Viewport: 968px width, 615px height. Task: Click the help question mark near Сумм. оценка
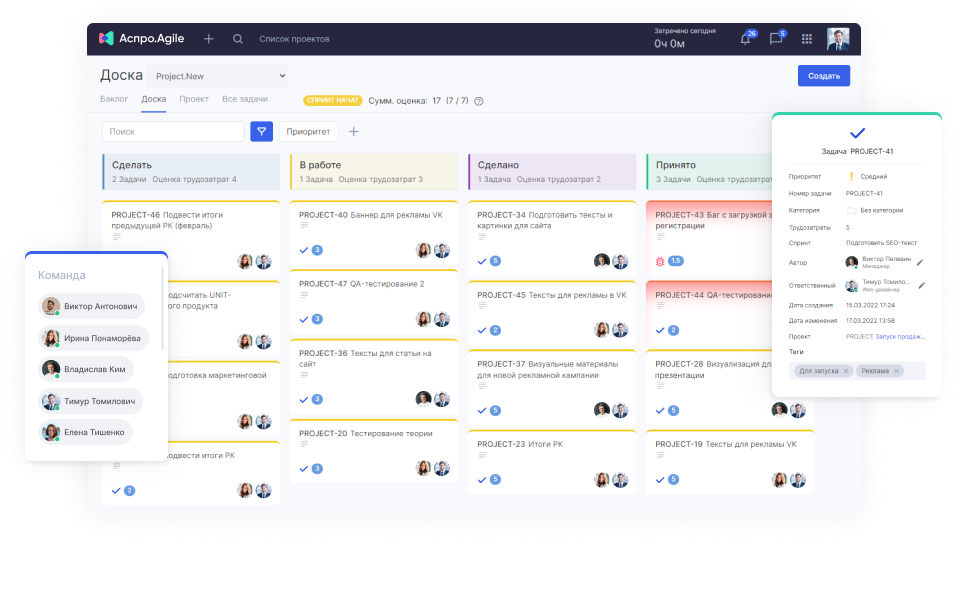click(x=478, y=100)
